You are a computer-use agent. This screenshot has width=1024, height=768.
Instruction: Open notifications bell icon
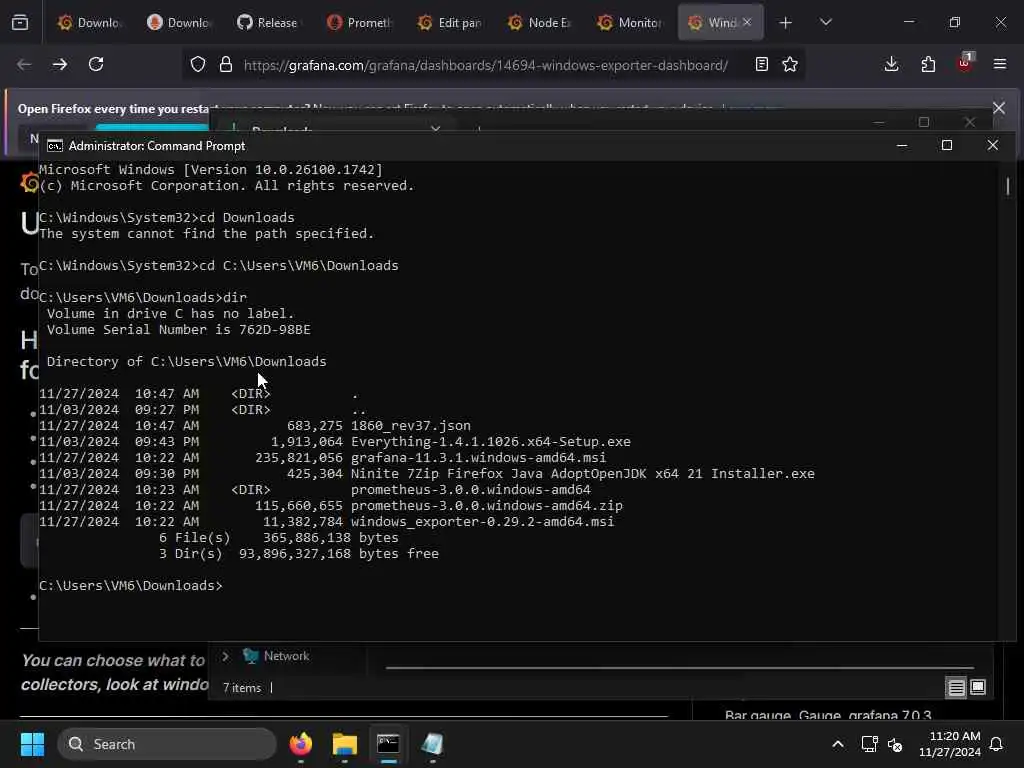pyautogui.click(x=997, y=744)
